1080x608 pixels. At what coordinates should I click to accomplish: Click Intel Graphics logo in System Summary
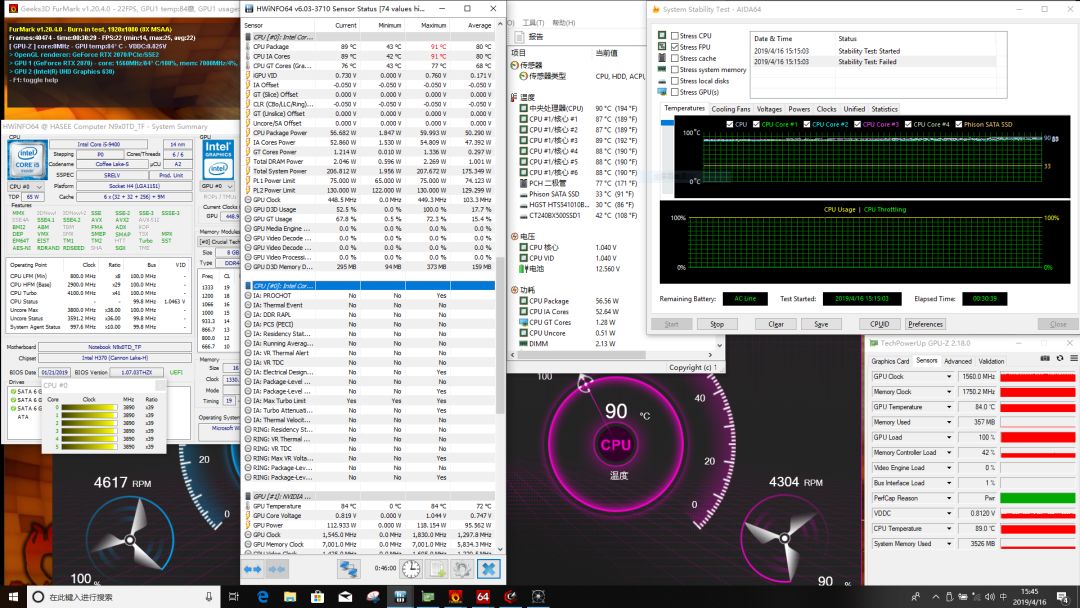(218, 160)
